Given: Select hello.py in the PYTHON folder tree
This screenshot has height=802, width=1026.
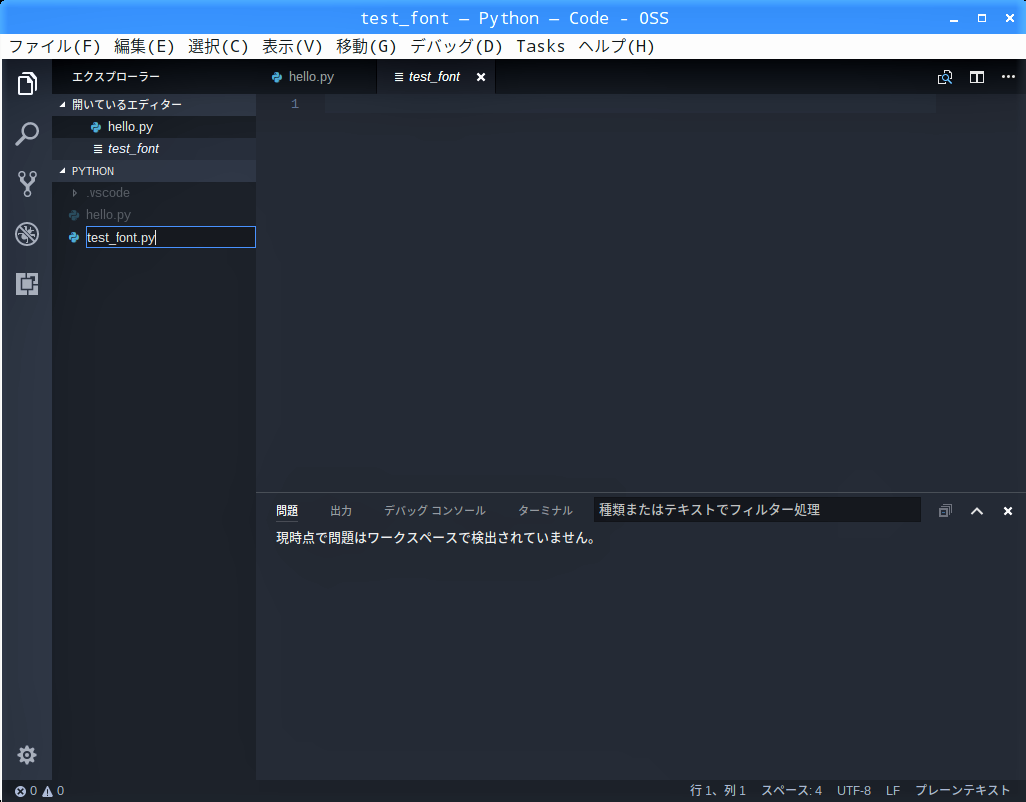Looking at the screenshot, I should (x=154, y=215).
